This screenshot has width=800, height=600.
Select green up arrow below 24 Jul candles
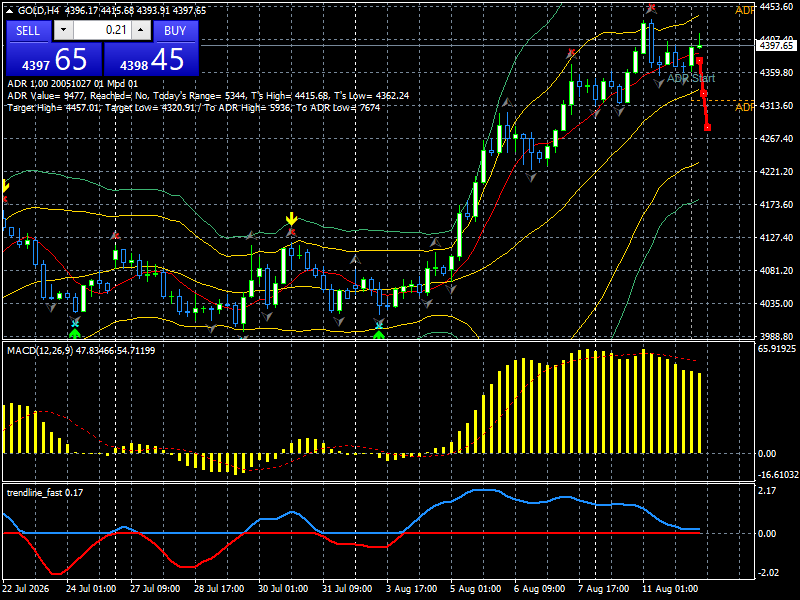point(75,334)
